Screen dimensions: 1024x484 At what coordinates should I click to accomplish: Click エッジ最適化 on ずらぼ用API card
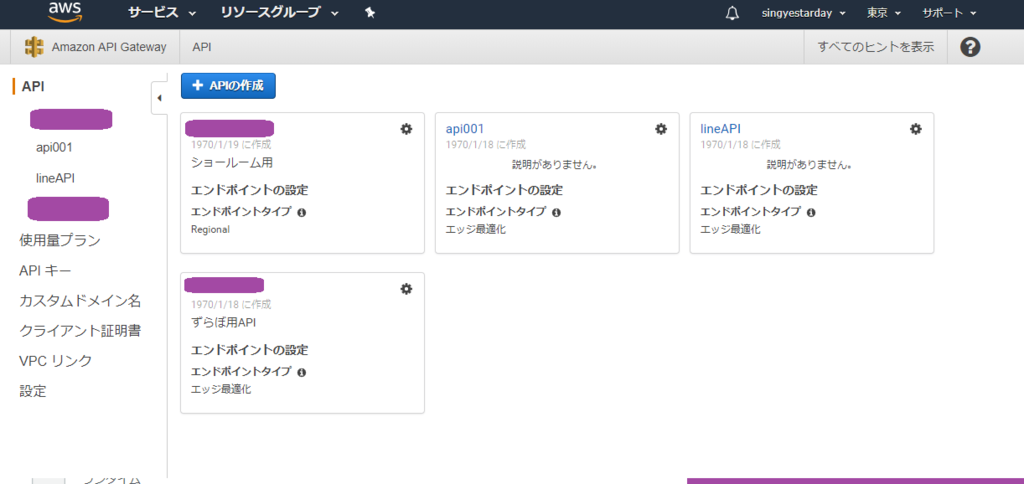[x=221, y=389]
